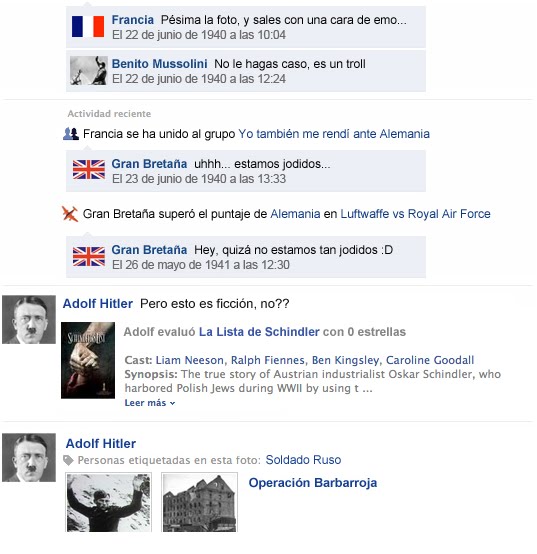
Task: Open the photo of the soldier with raised arms
Action: click(108, 502)
